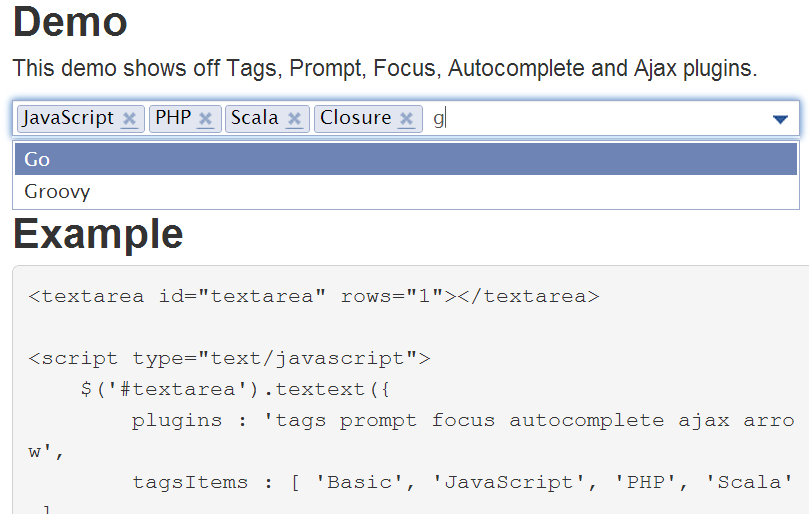
Task: Click the Closure tag label
Action: [x=355, y=118]
